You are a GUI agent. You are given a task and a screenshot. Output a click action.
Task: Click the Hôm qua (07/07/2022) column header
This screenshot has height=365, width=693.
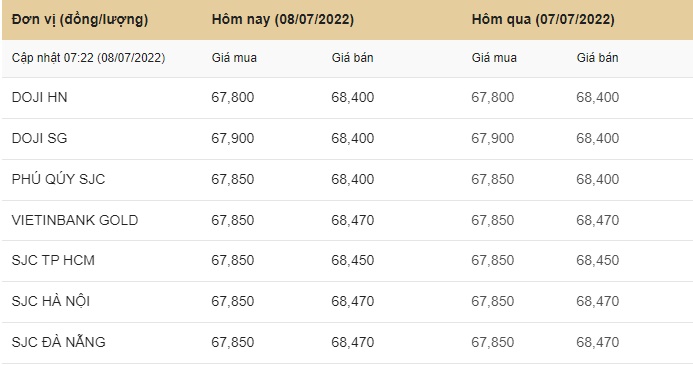pos(543,19)
